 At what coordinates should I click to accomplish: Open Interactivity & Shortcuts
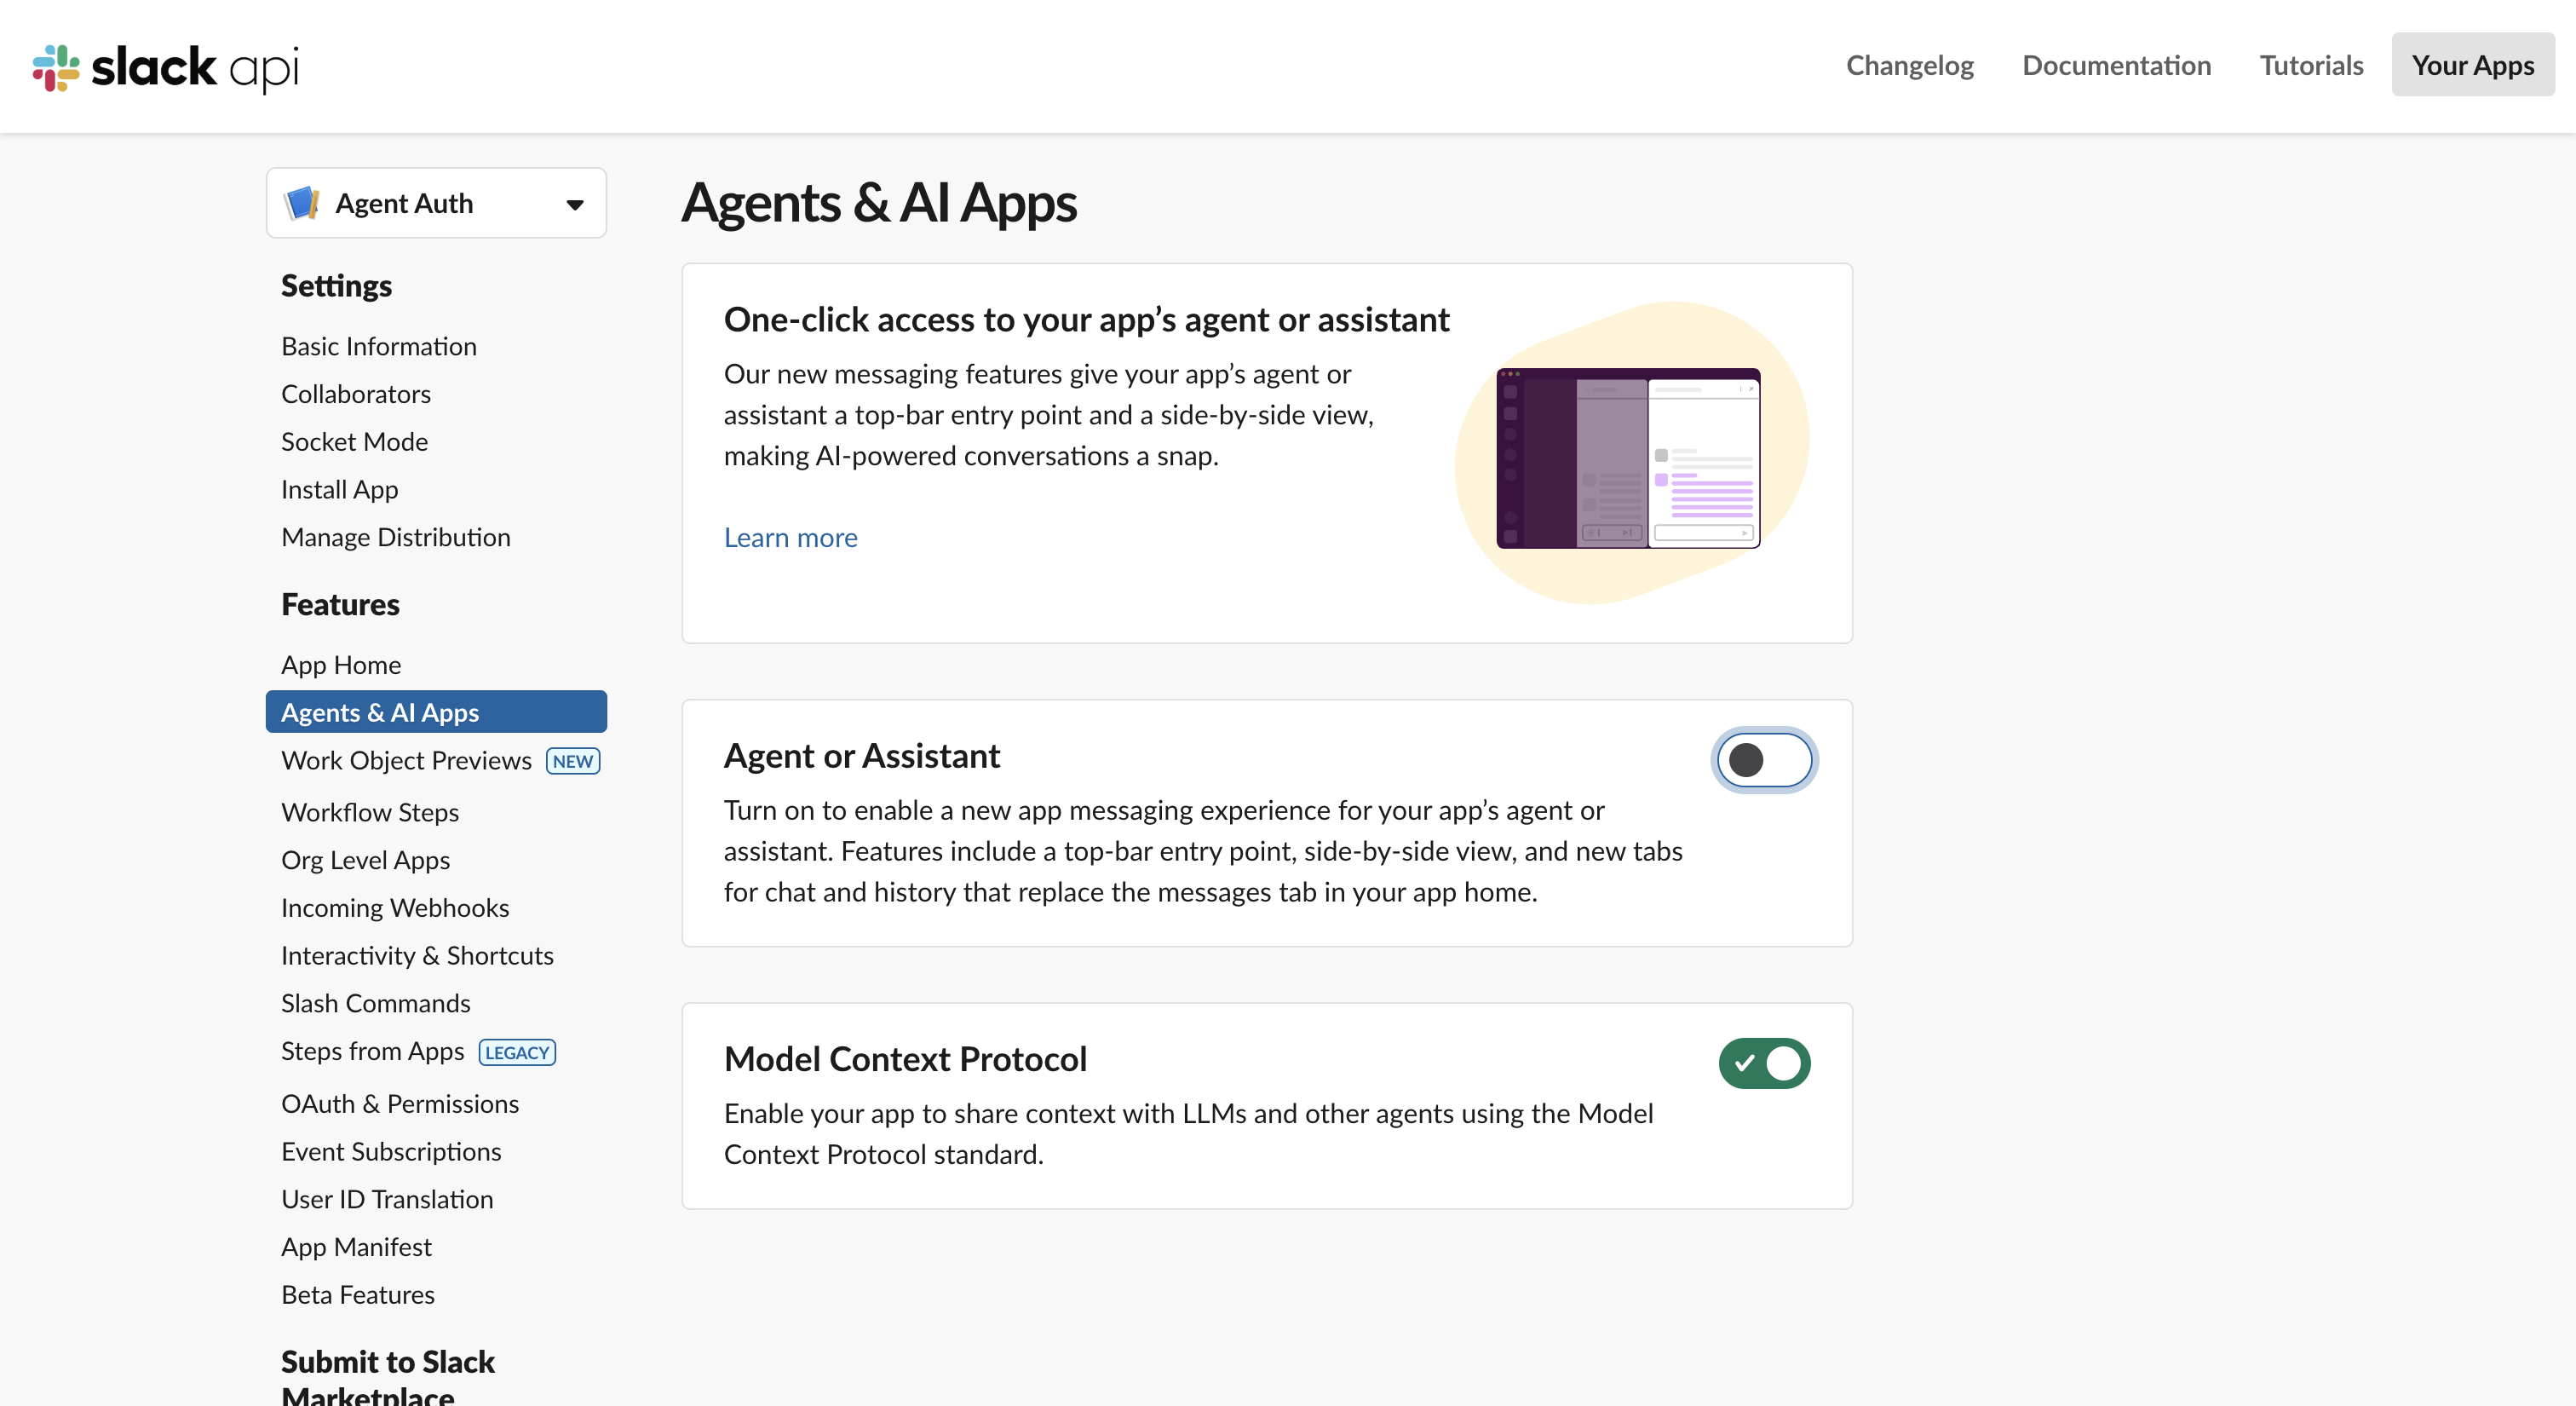(x=417, y=955)
